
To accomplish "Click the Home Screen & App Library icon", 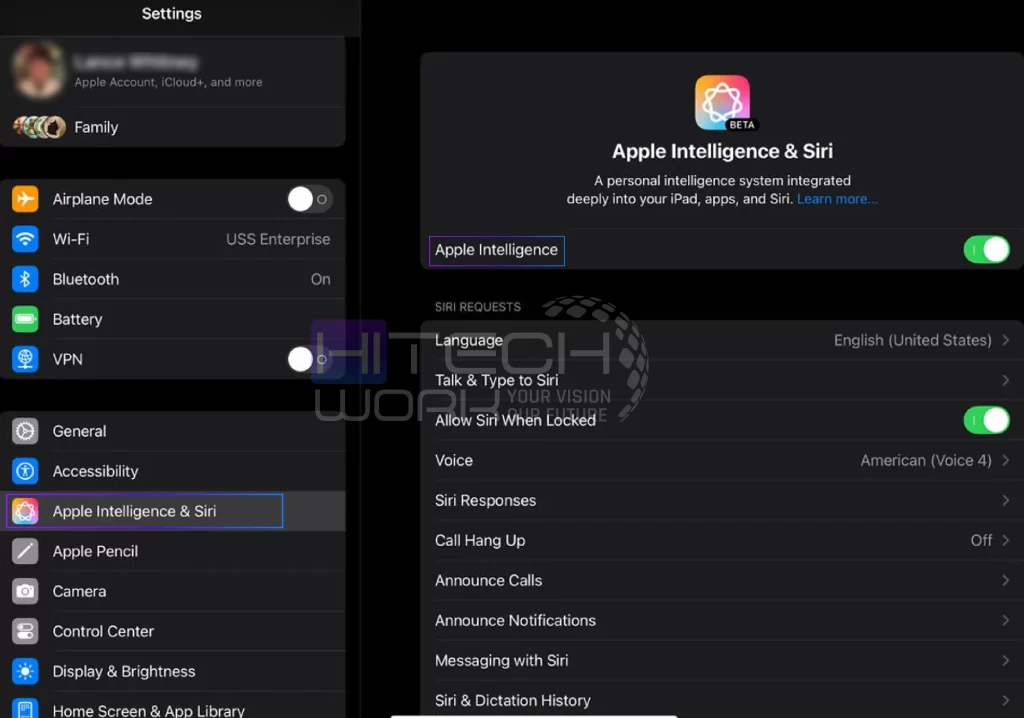I will click(x=25, y=709).
